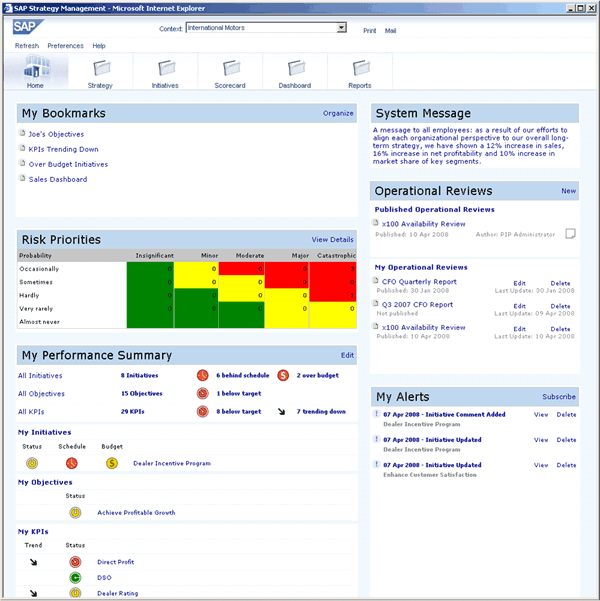Click Edit in My Performance Summary header

(347, 355)
